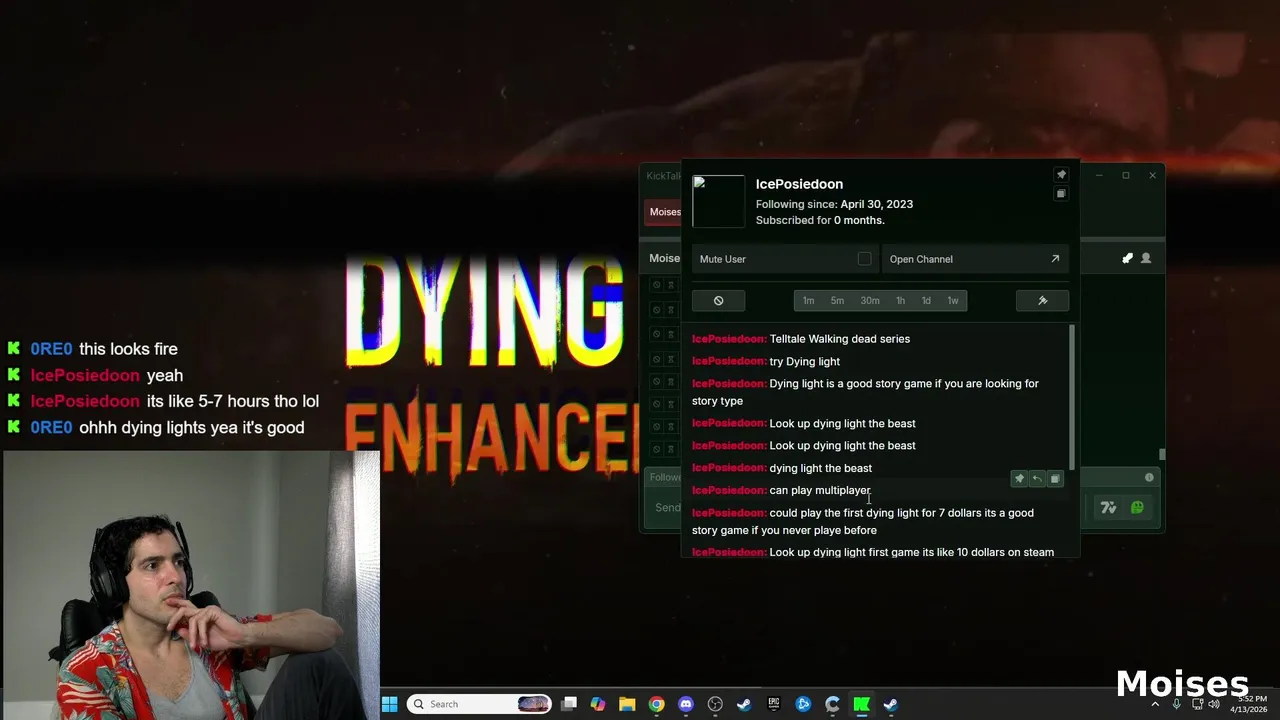Click the KickTalk main chat scrollbar
The width and height of the screenshot is (1280, 720).
(x=1162, y=454)
